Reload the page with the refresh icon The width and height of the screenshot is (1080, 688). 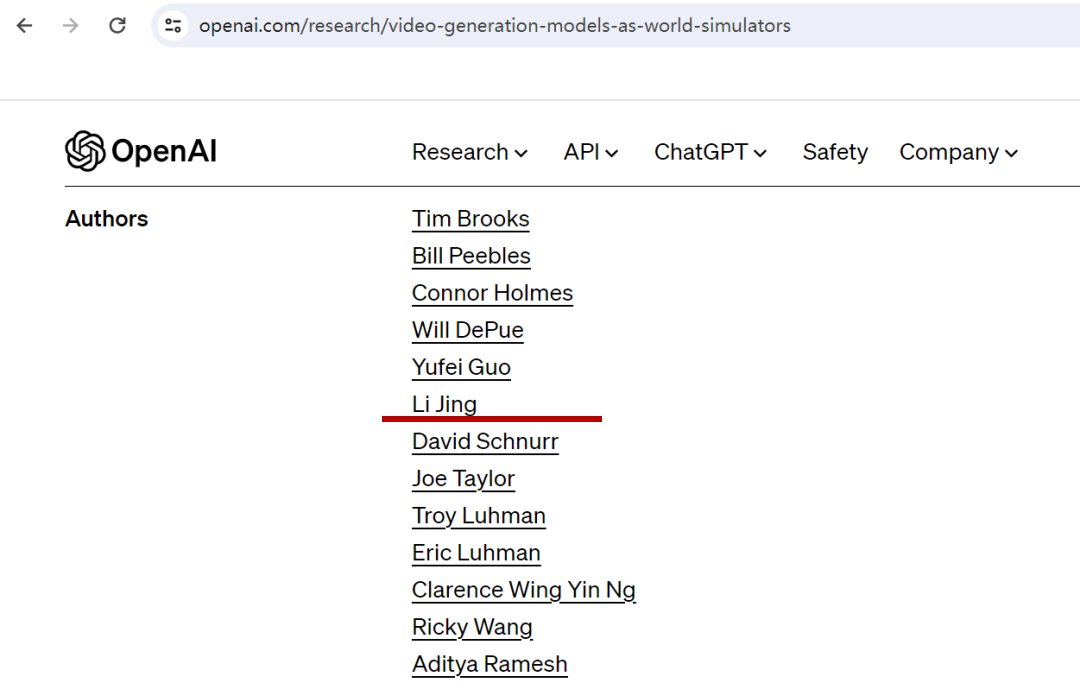117,26
